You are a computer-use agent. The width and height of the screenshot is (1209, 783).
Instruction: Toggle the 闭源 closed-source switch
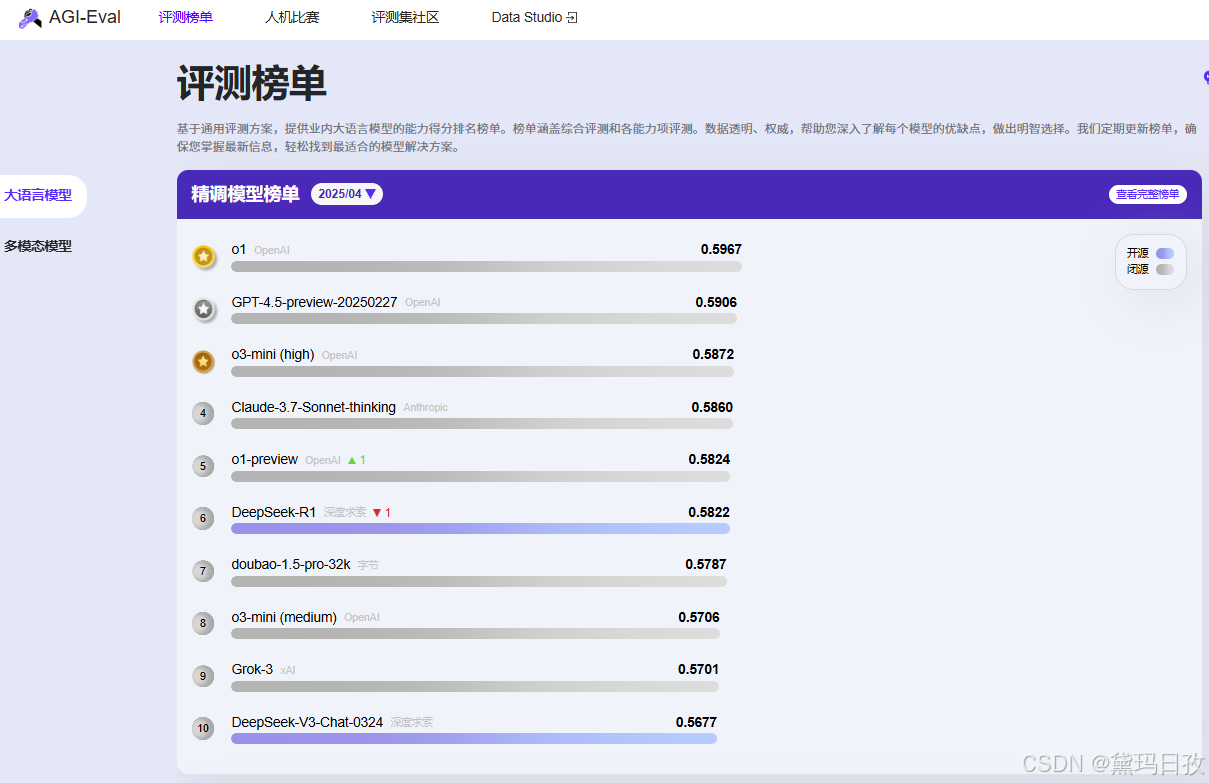[1164, 269]
